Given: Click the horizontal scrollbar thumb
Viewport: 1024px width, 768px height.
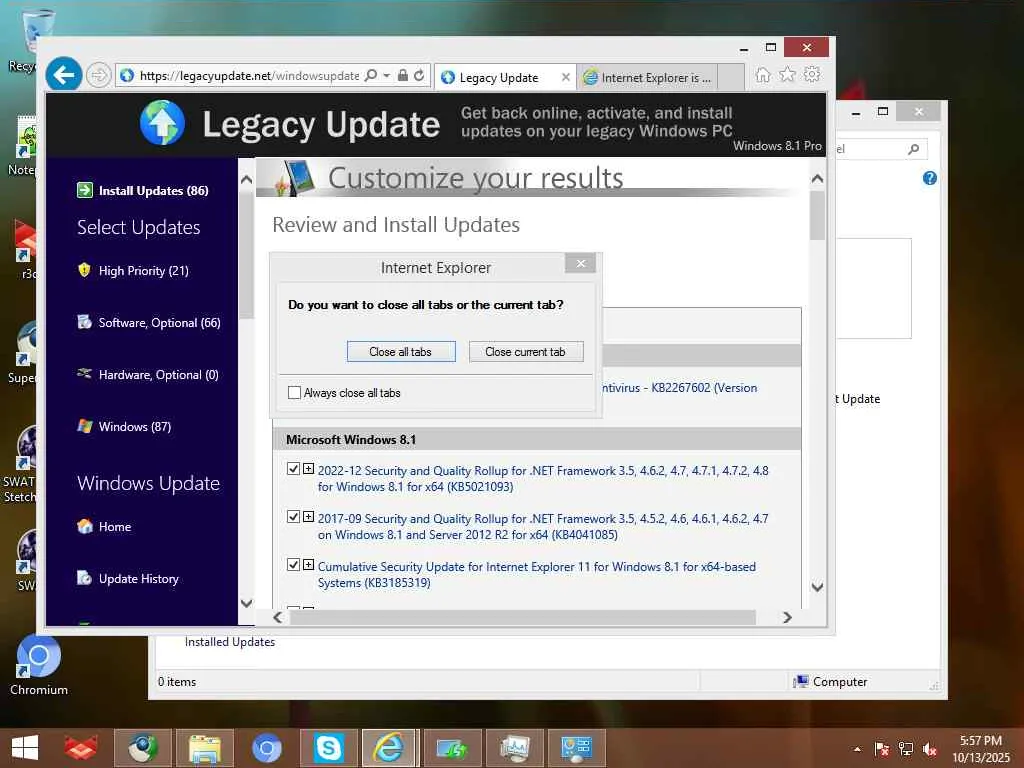Looking at the screenshot, I should point(522,617).
